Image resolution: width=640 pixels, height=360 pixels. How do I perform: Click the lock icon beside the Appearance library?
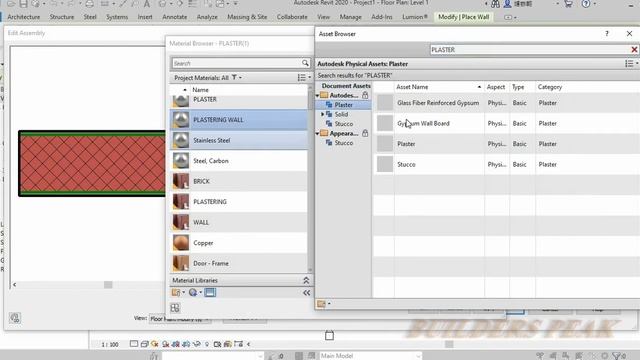[x=365, y=133]
